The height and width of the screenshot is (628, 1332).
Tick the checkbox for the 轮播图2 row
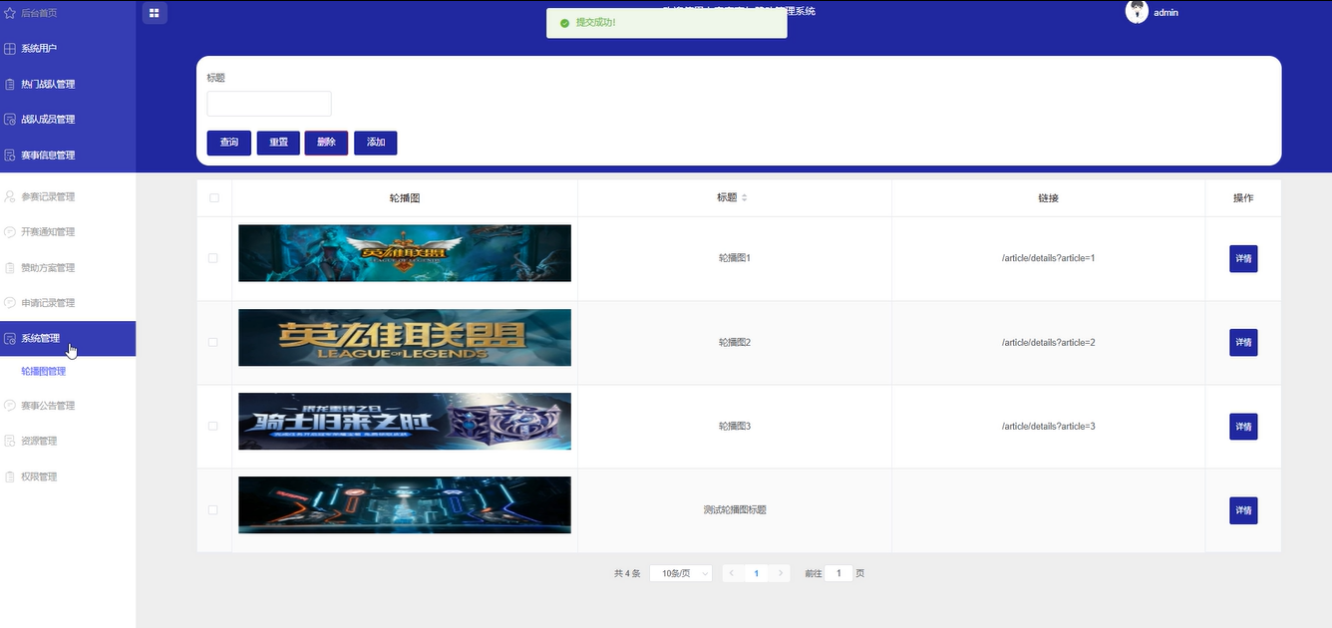pyautogui.click(x=213, y=342)
